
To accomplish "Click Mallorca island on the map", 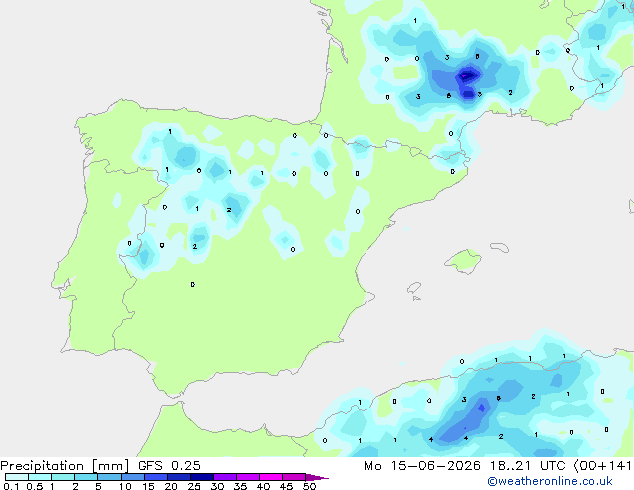I will (463, 261).
